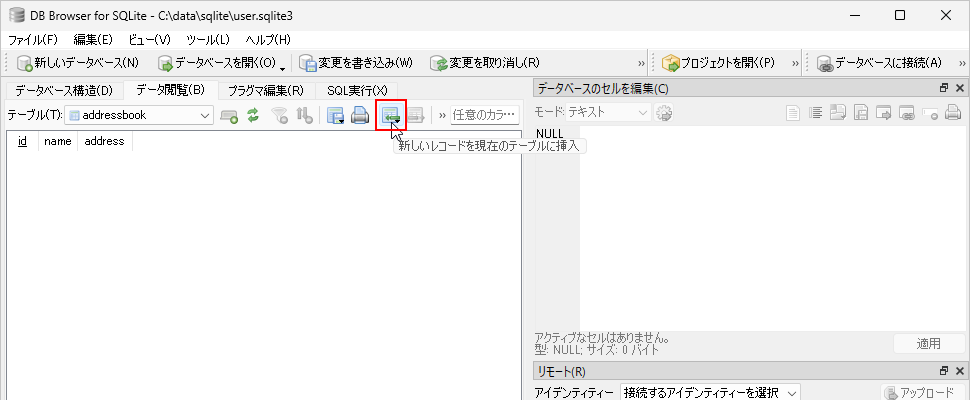Click Attach Database (データベースに接続) button

[880, 63]
